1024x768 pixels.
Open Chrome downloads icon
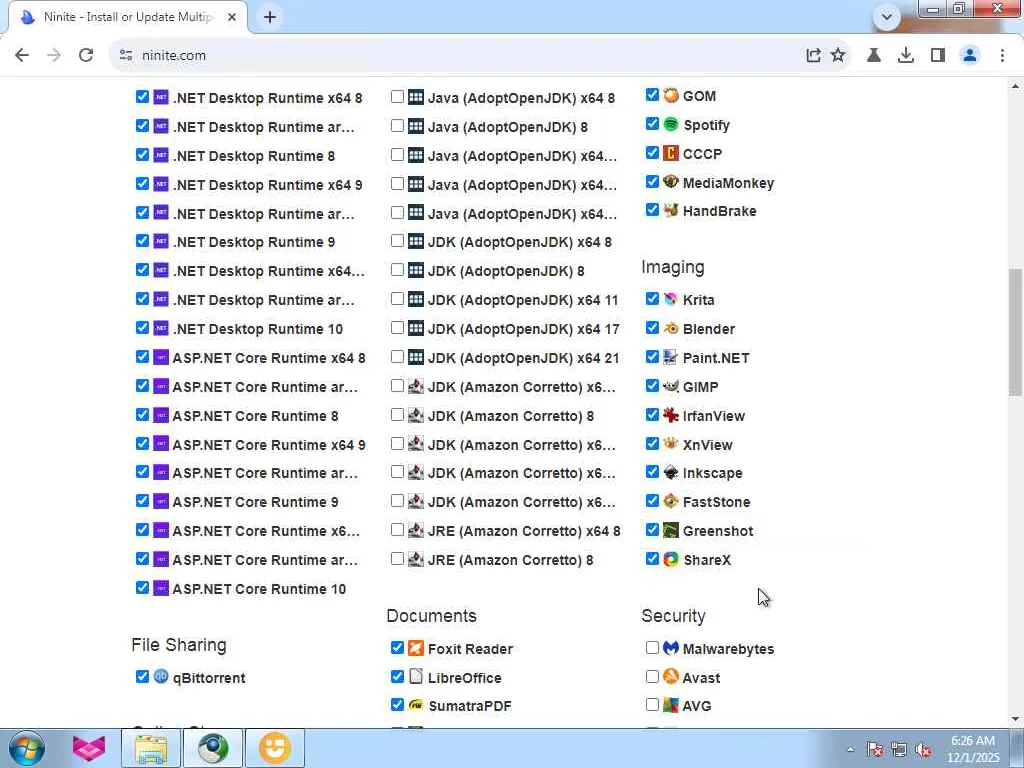(906, 55)
